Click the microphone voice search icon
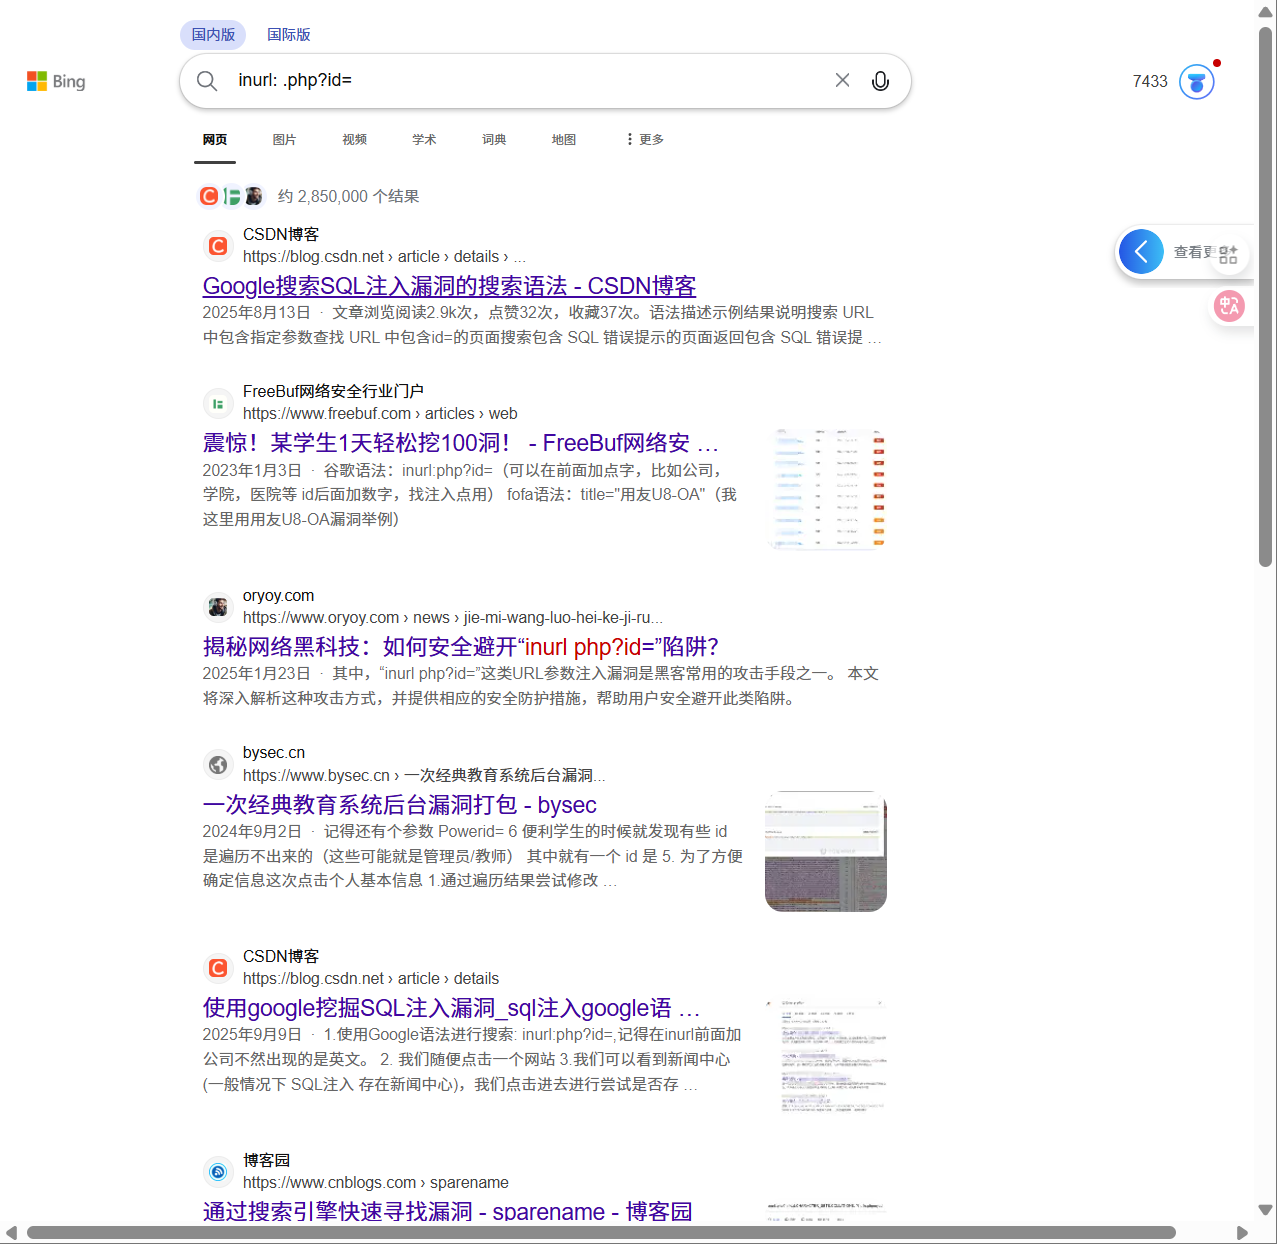The height and width of the screenshot is (1244, 1277). 880,80
